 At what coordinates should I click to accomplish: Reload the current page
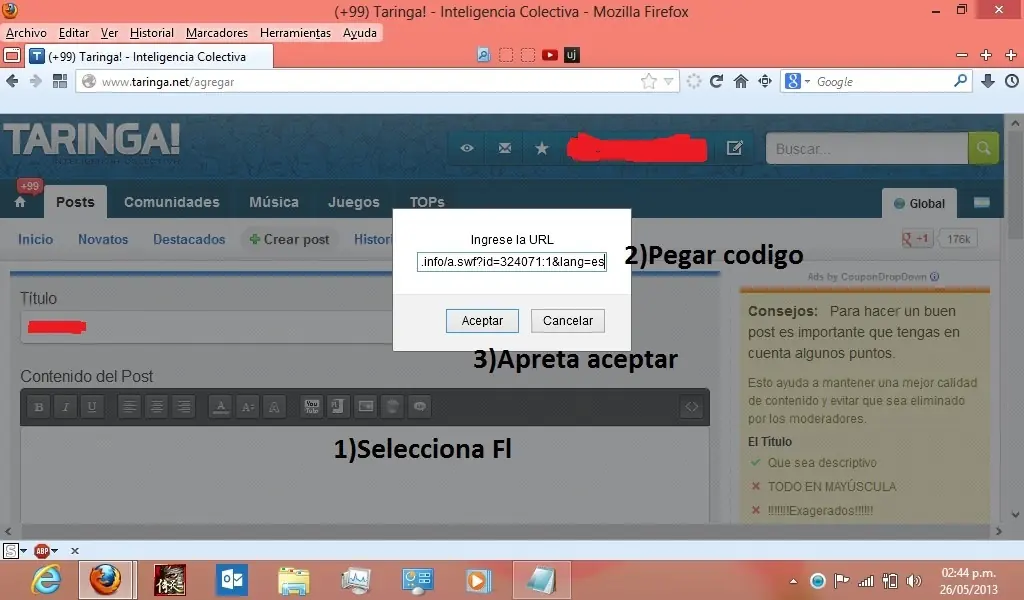click(x=716, y=81)
